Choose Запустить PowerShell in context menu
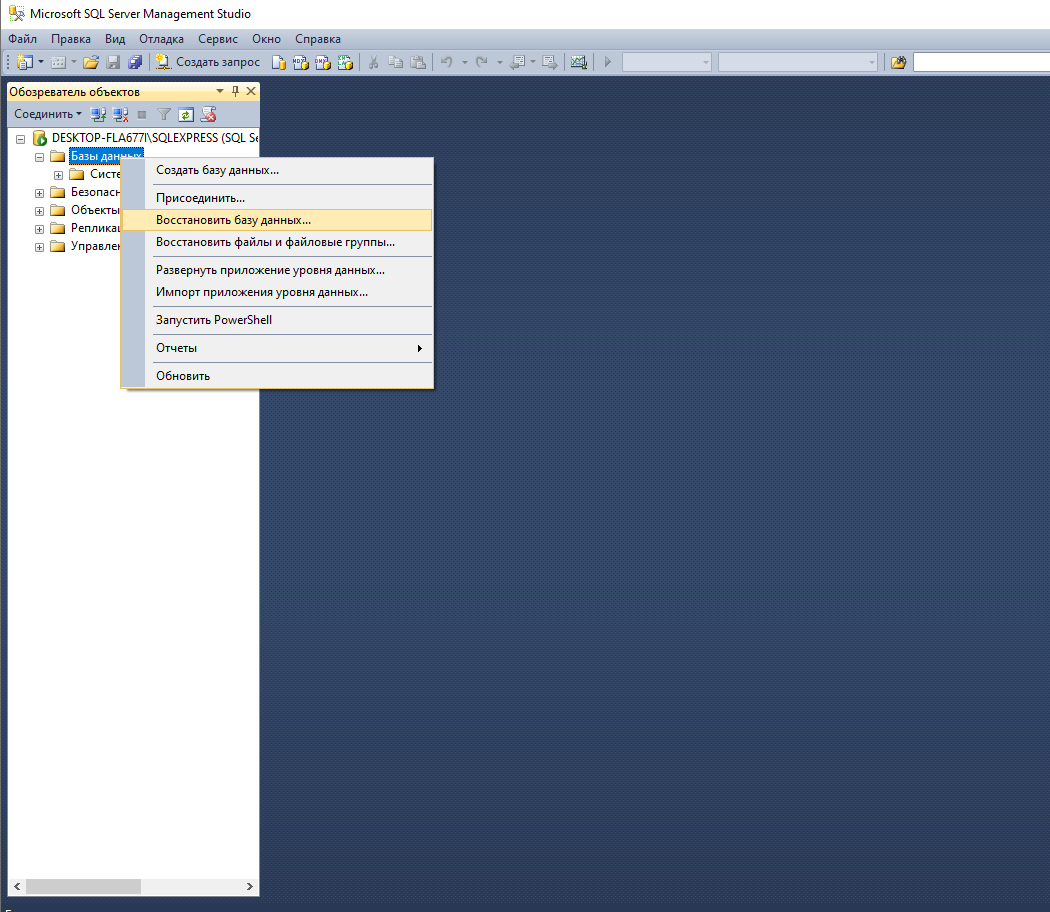The width and height of the screenshot is (1050, 912). (x=277, y=320)
